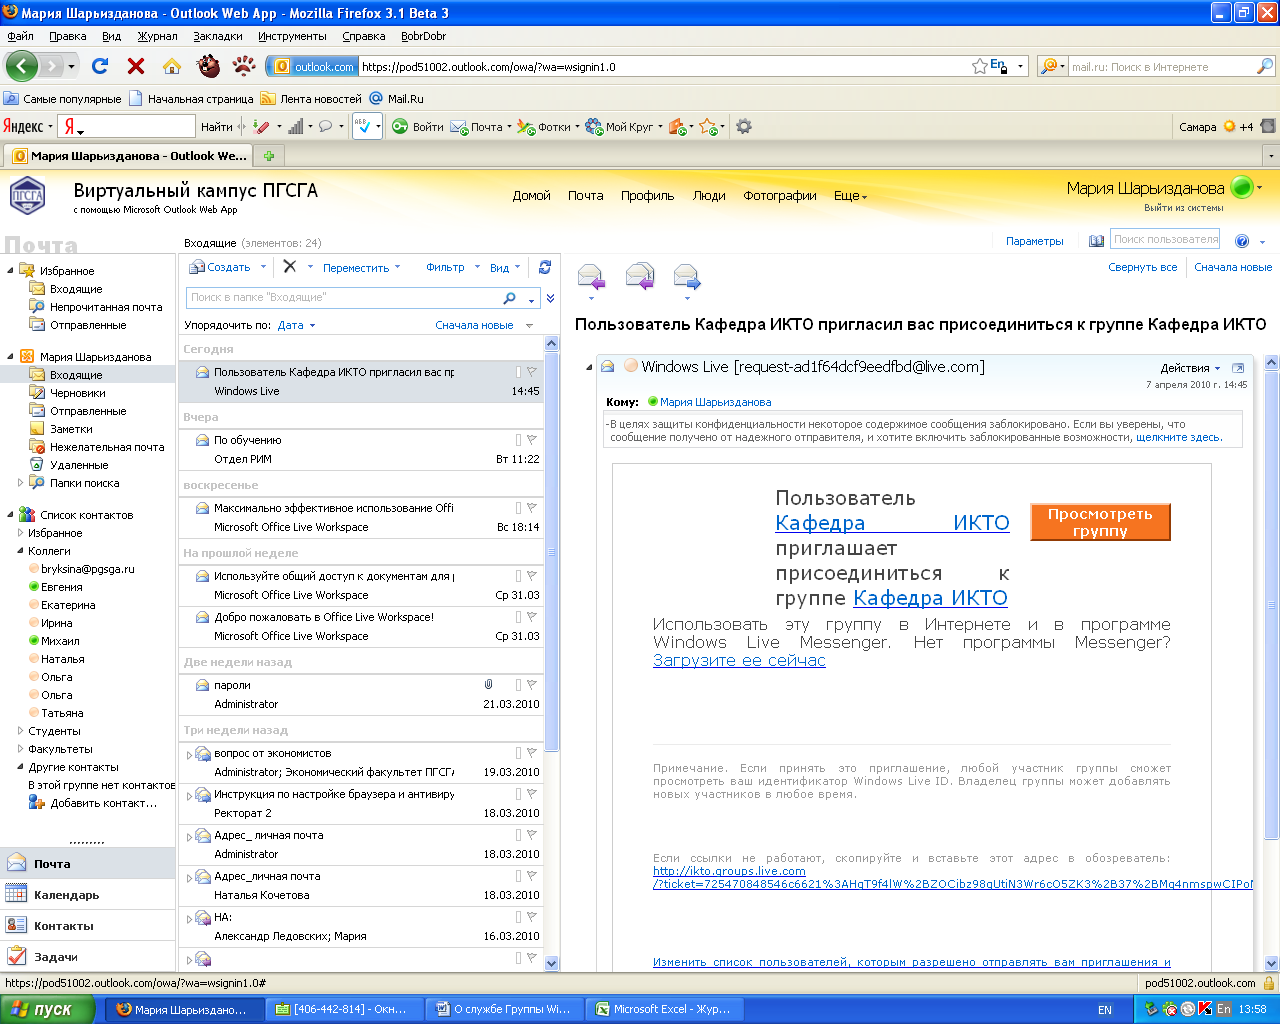Open the Microsoft Excel taskbar button
Screen dimensions: 1280x1024
coord(664,1009)
